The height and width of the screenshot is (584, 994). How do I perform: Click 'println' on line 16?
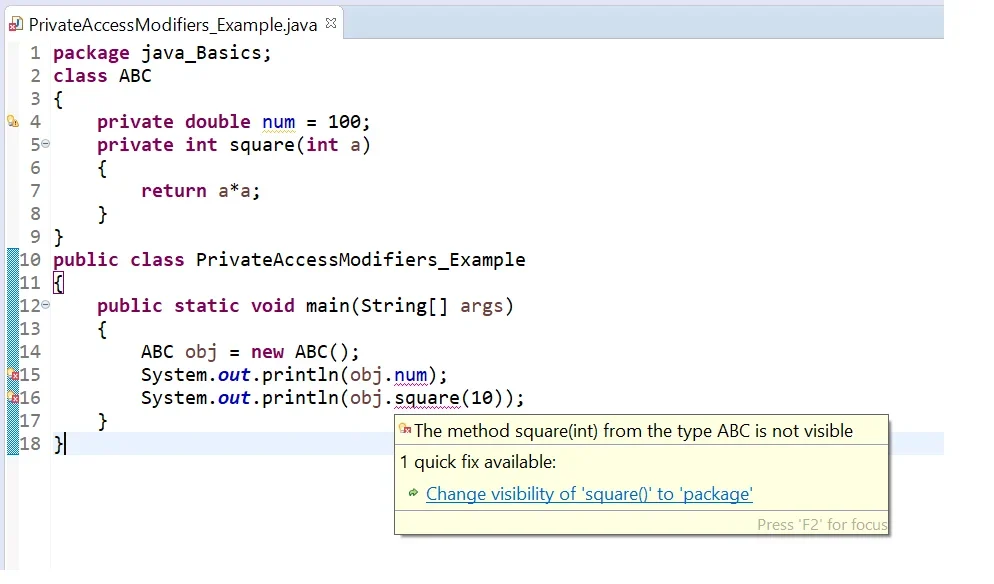[300, 398]
